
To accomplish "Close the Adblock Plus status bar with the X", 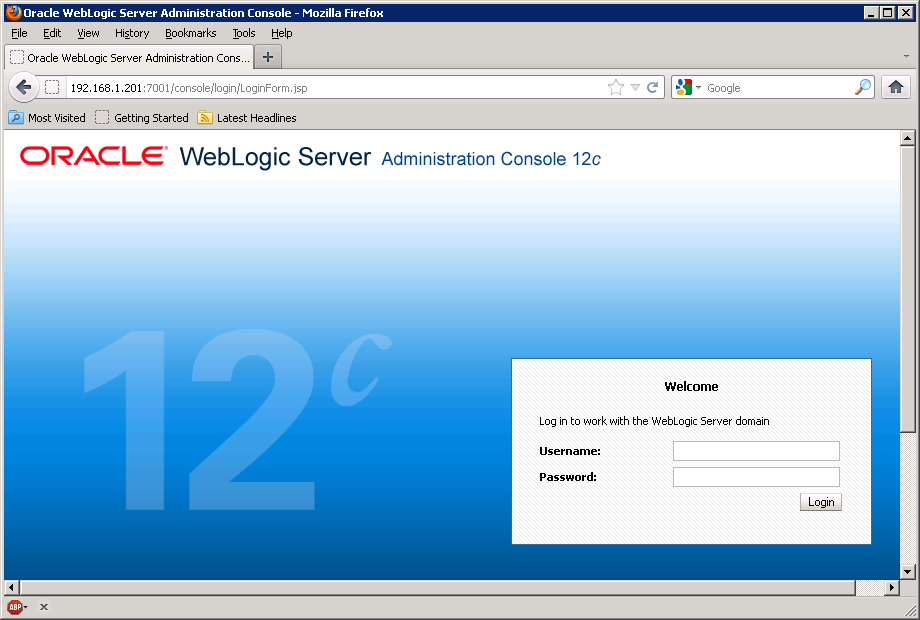I will (x=42, y=606).
